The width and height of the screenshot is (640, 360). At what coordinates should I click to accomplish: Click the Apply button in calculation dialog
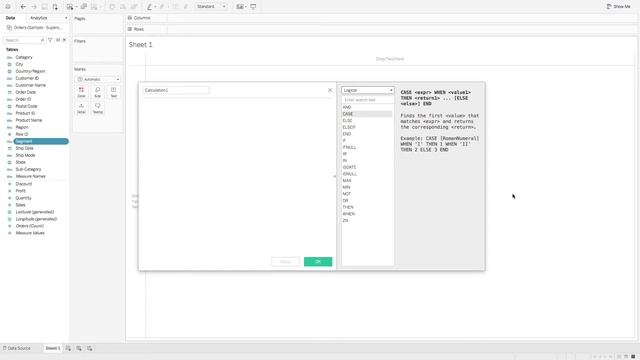click(285, 262)
